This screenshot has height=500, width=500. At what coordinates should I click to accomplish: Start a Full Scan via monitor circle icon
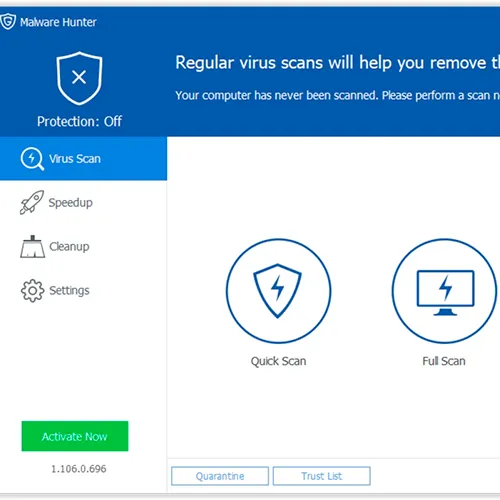(444, 291)
